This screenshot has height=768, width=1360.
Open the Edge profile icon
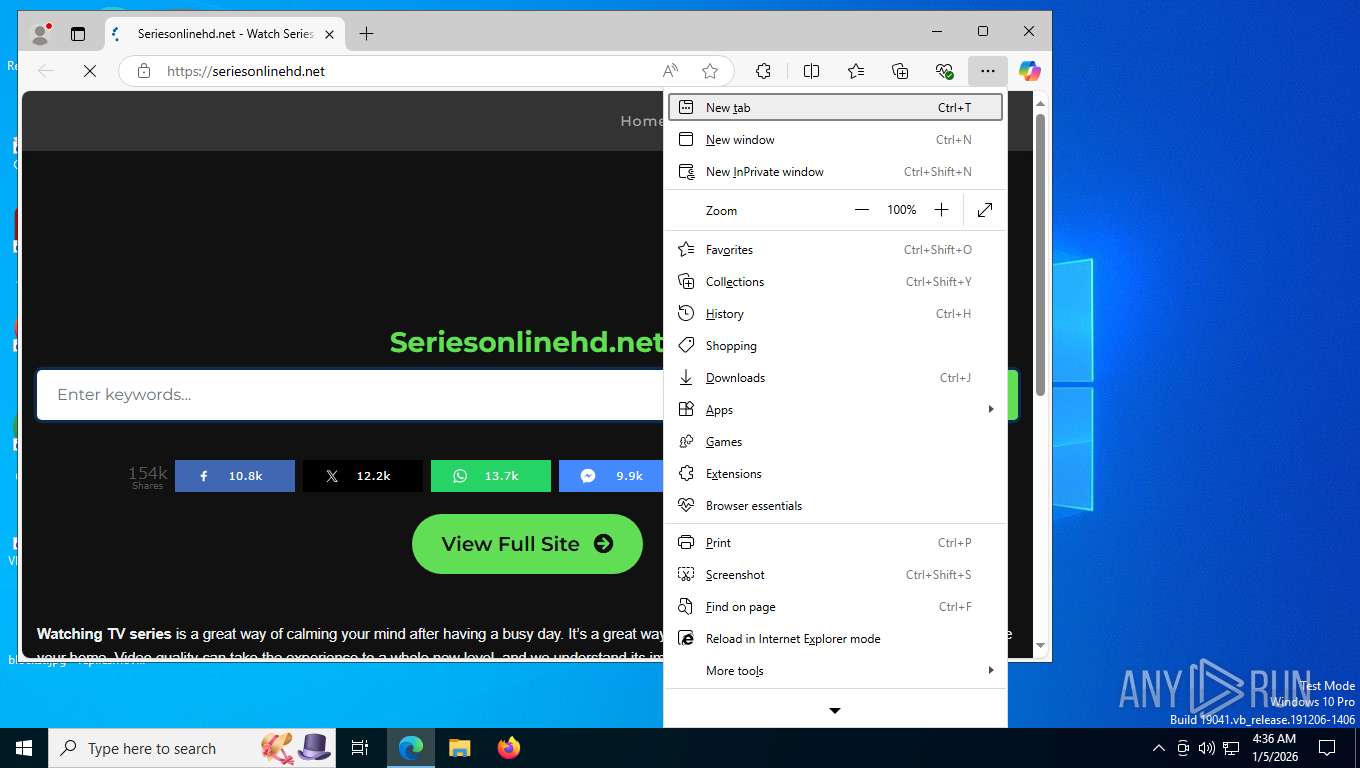click(x=41, y=34)
